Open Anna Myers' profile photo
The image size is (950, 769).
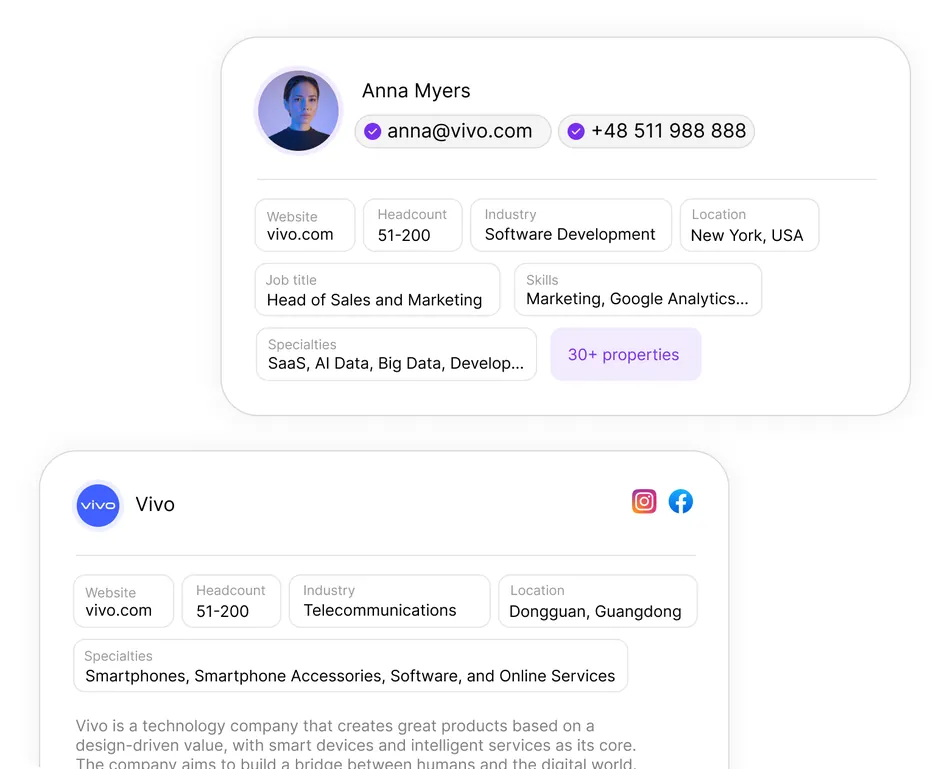point(298,111)
